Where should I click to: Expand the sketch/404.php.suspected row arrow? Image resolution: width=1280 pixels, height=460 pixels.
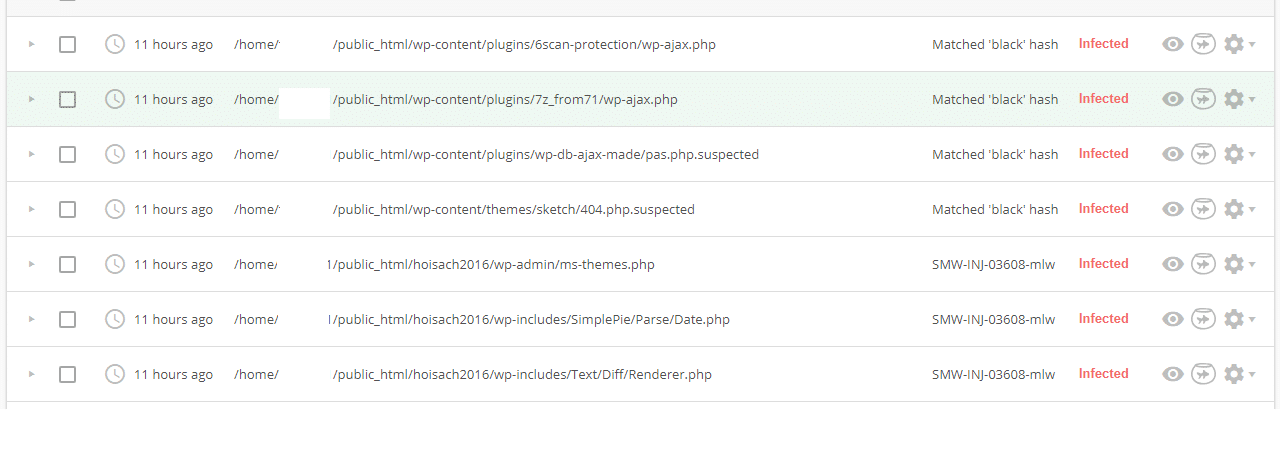[x=31, y=209]
